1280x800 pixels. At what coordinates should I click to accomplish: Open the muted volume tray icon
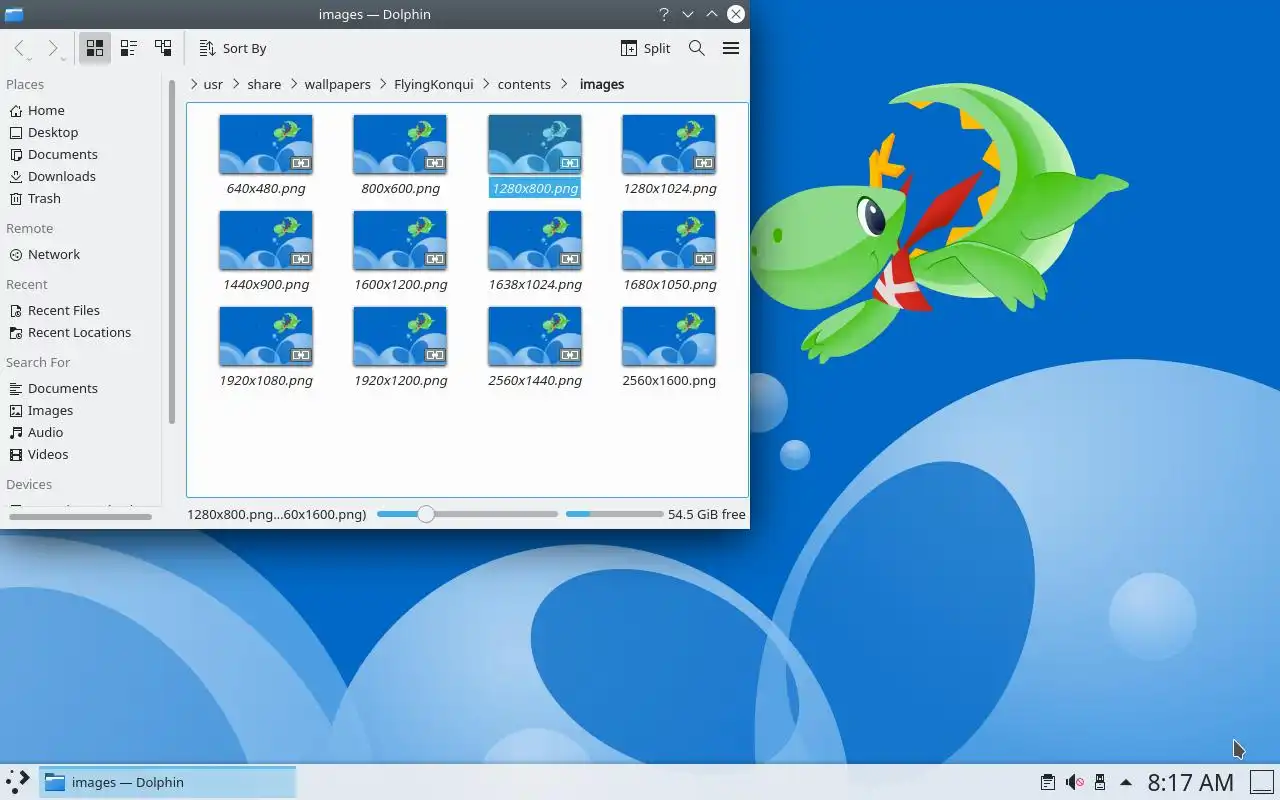coord(1074,782)
